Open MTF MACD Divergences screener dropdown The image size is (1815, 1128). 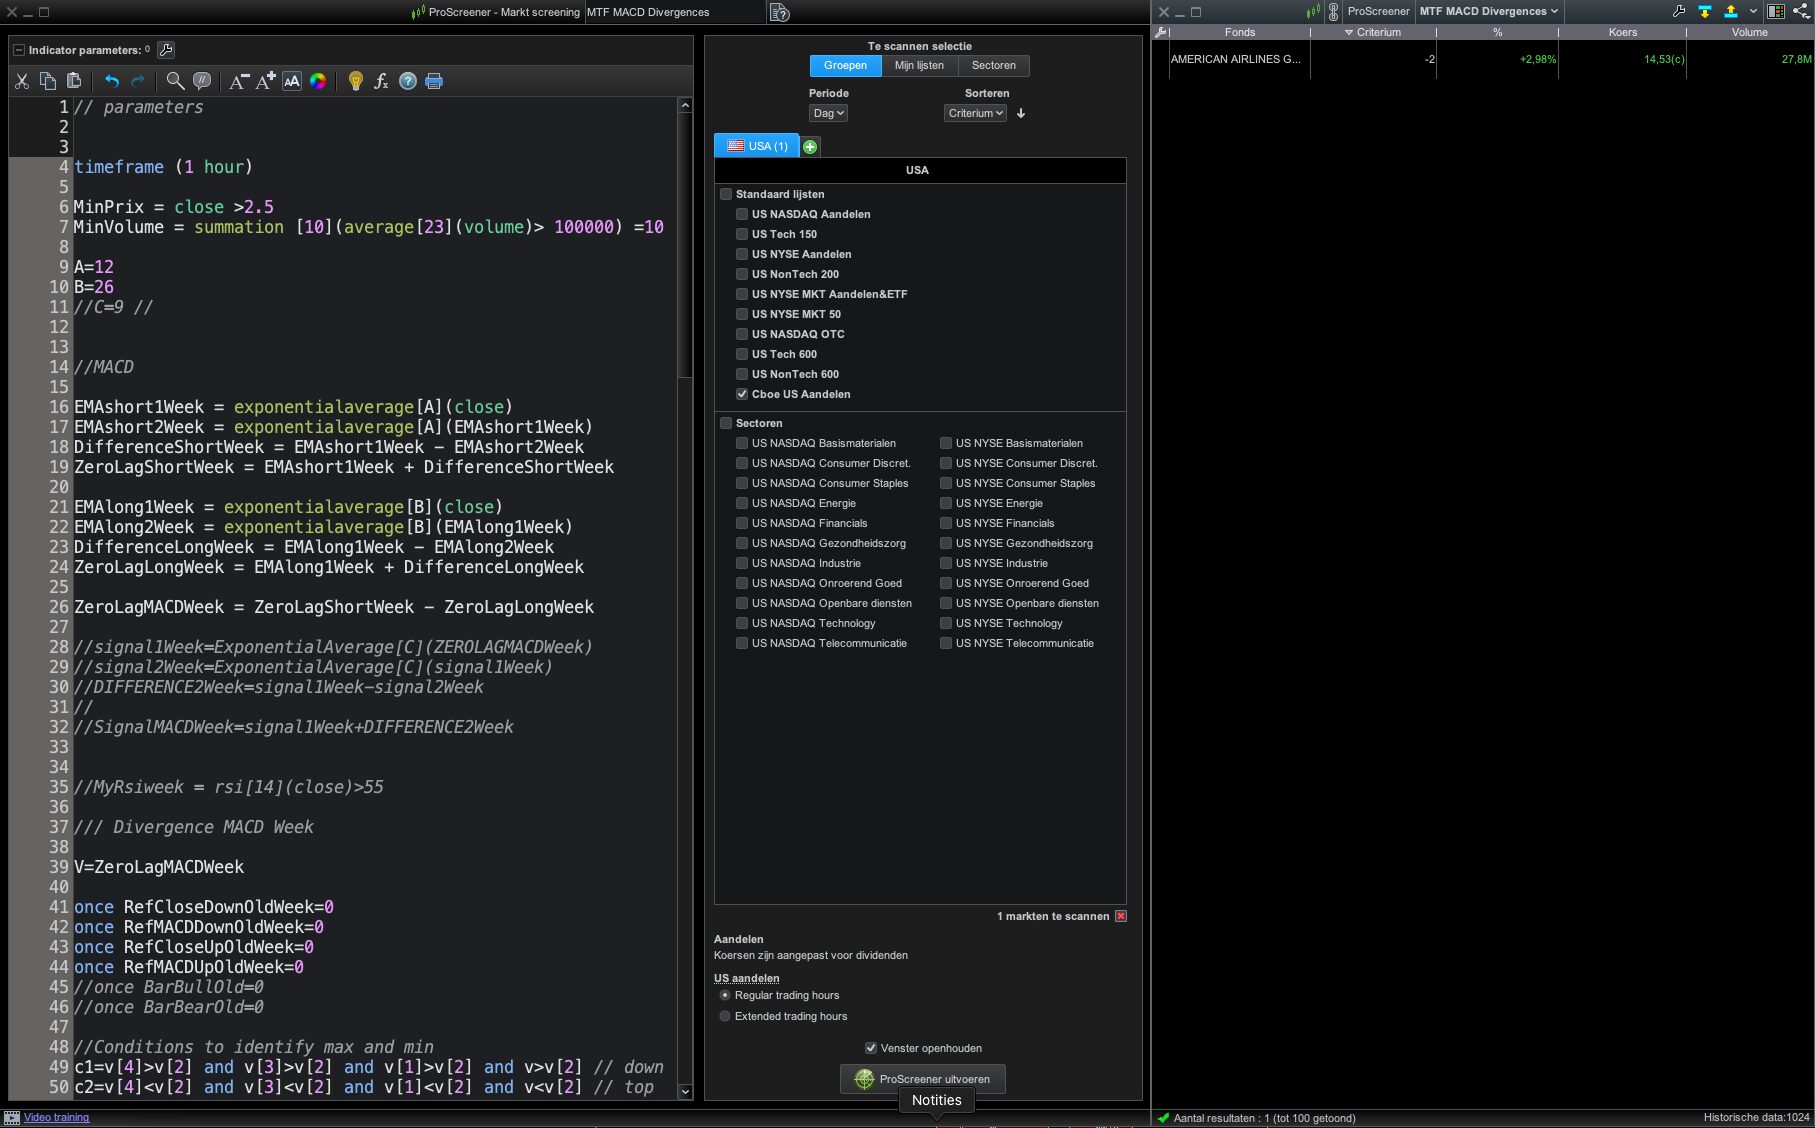coord(1488,11)
